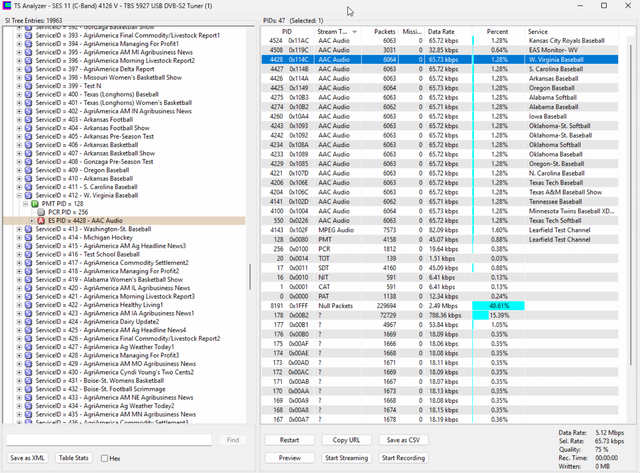Sort by the Percent column header
Viewport: 640px width, 473px height.
click(498, 31)
